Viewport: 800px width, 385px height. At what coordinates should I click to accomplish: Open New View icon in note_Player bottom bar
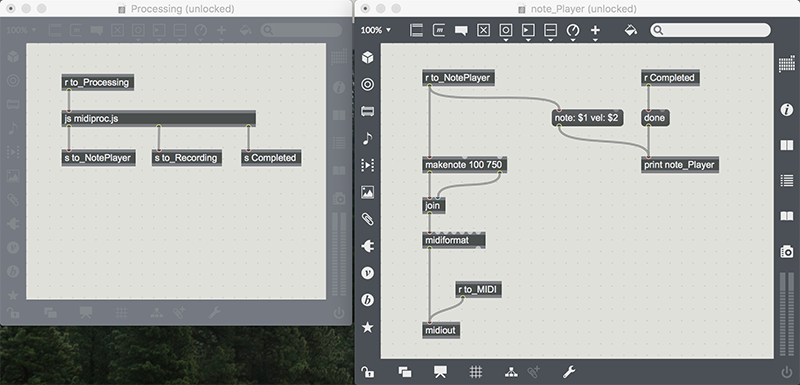point(405,372)
